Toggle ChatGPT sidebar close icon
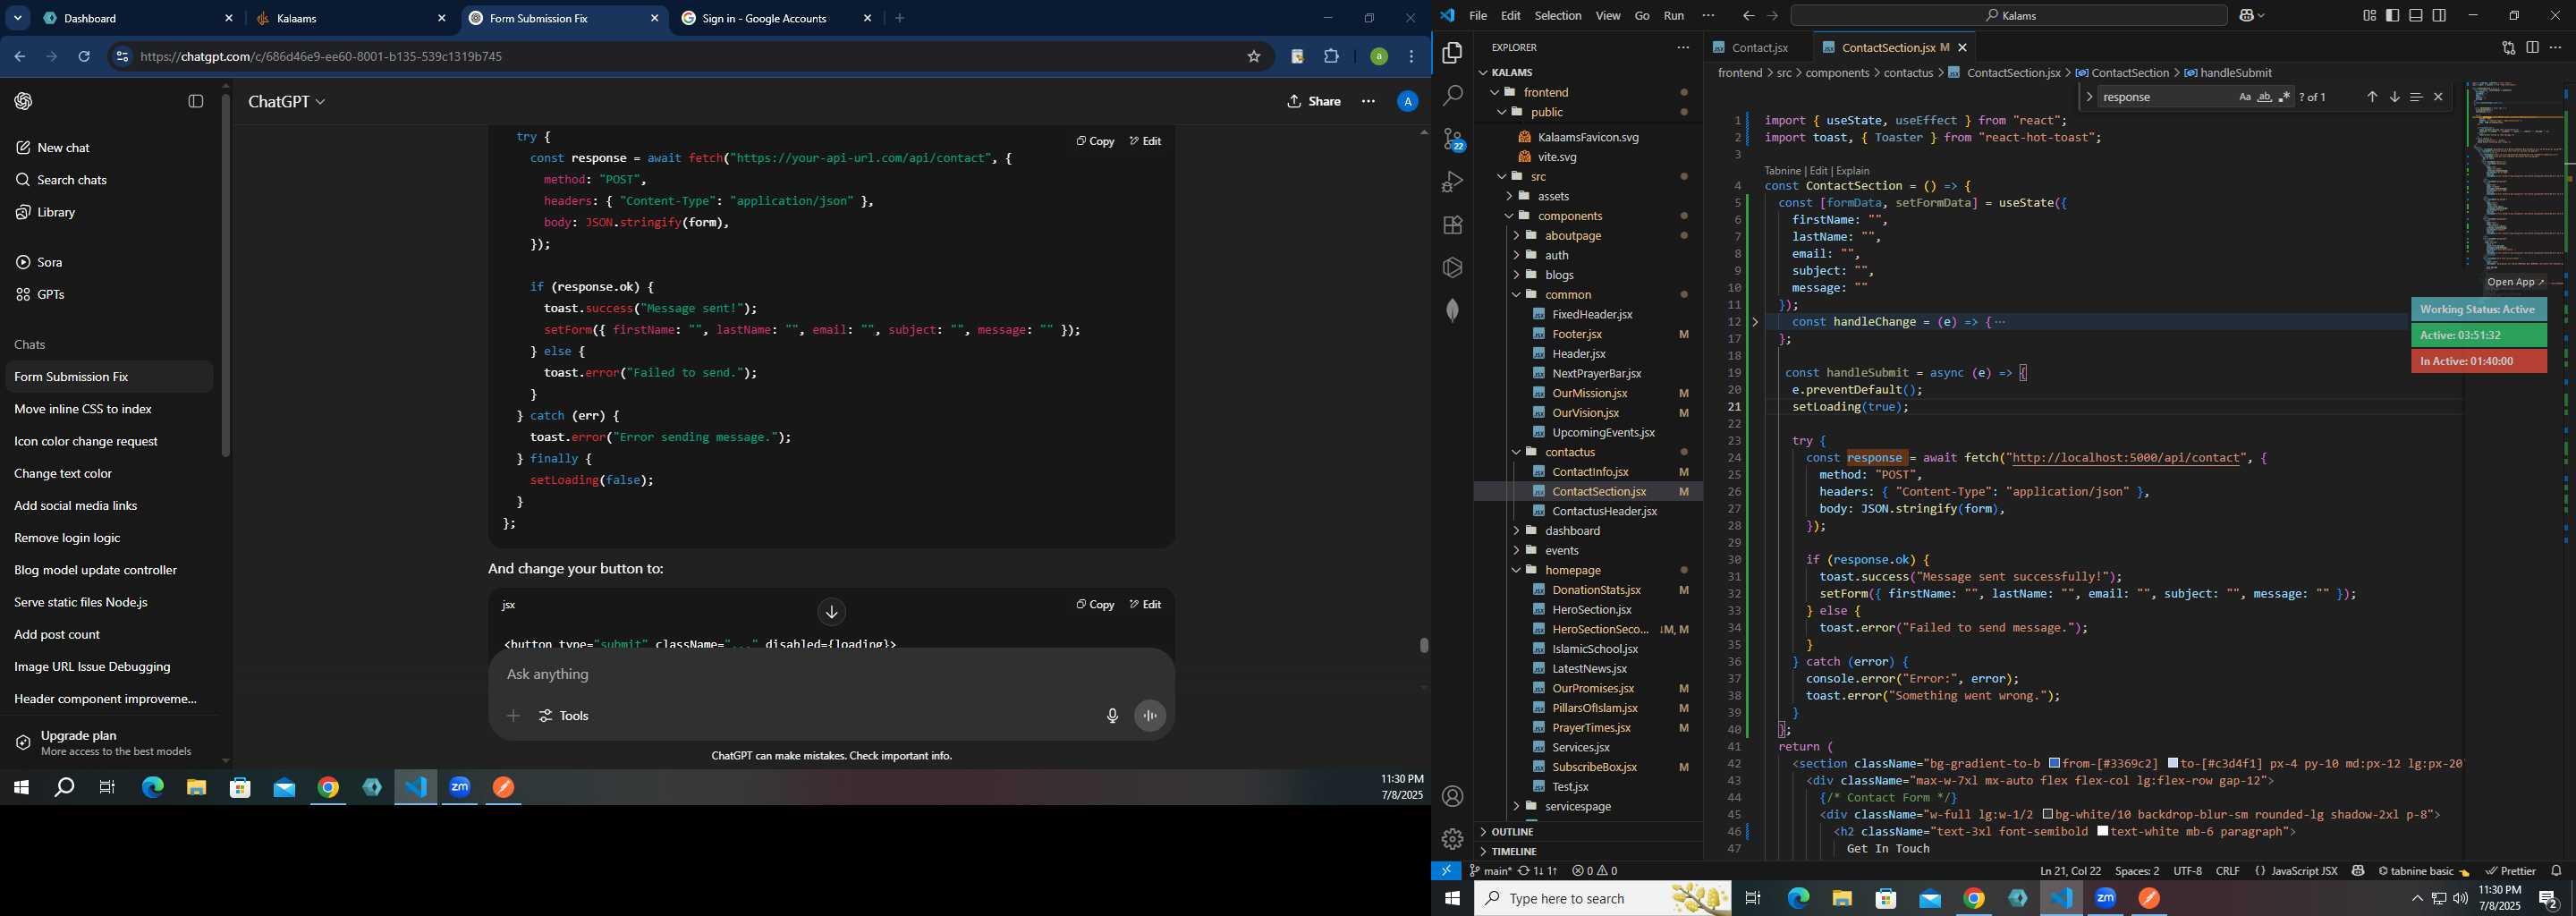2576x916 pixels. point(196,101)
